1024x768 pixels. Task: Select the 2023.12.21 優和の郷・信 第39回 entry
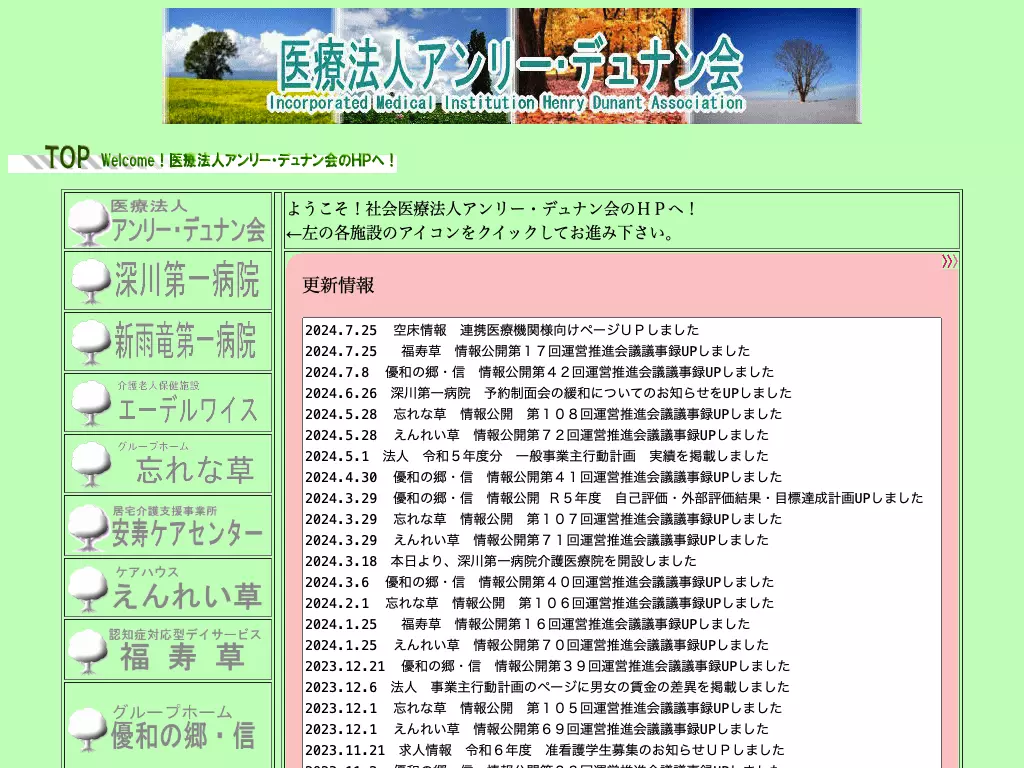point(547,666)
